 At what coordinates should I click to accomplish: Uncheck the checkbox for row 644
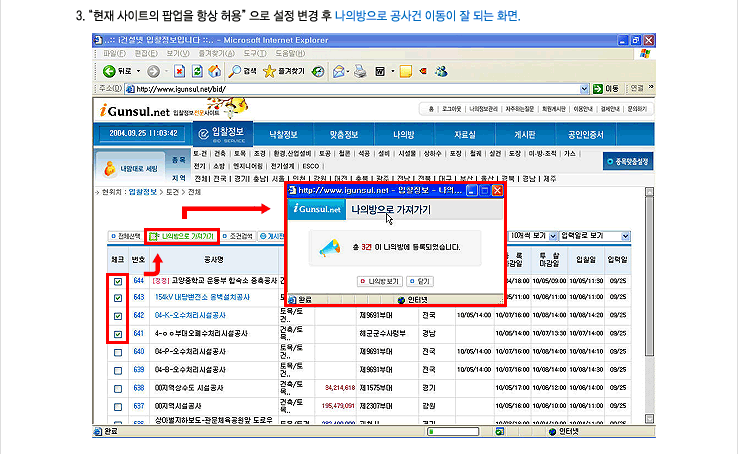[118, 281]
